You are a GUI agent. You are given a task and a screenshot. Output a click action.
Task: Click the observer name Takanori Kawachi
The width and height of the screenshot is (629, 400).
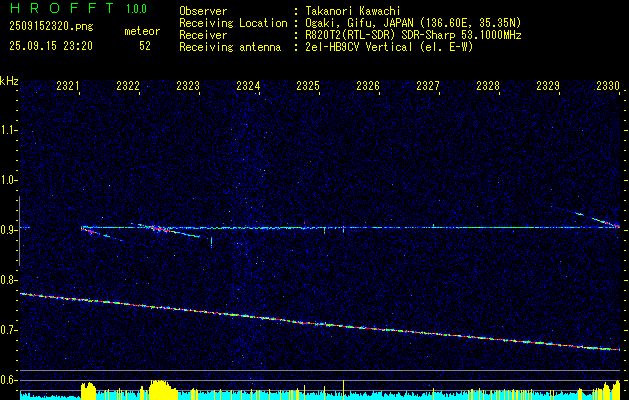point(353,11)
